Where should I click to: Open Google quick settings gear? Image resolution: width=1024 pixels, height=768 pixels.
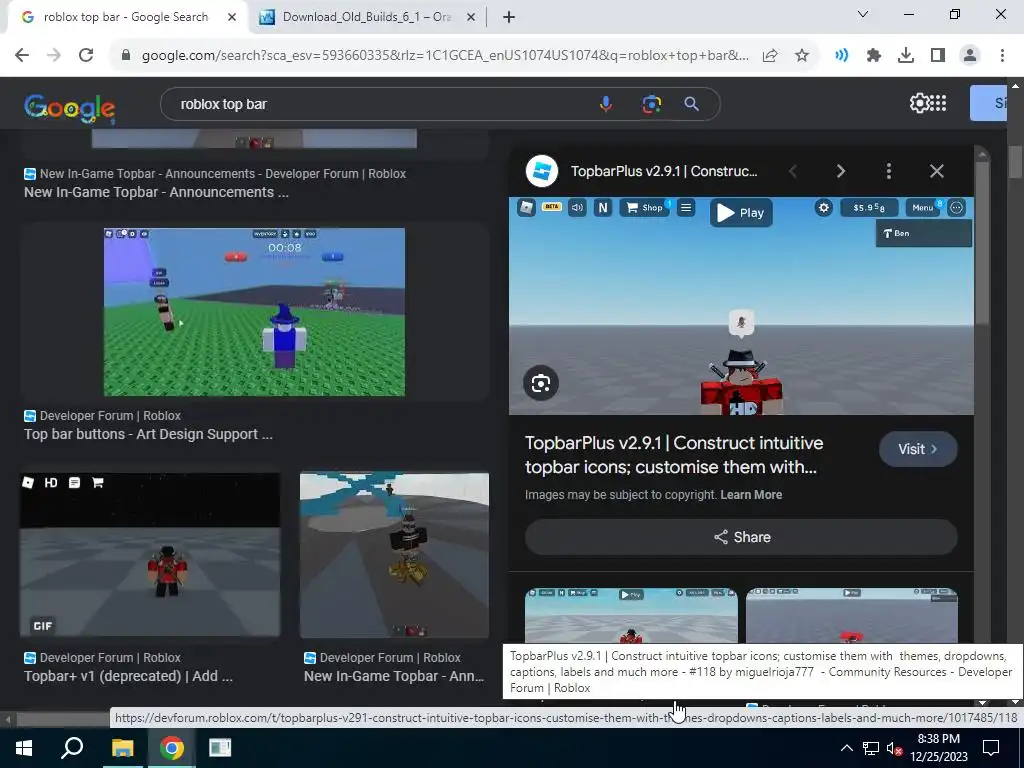click(919, 103)
